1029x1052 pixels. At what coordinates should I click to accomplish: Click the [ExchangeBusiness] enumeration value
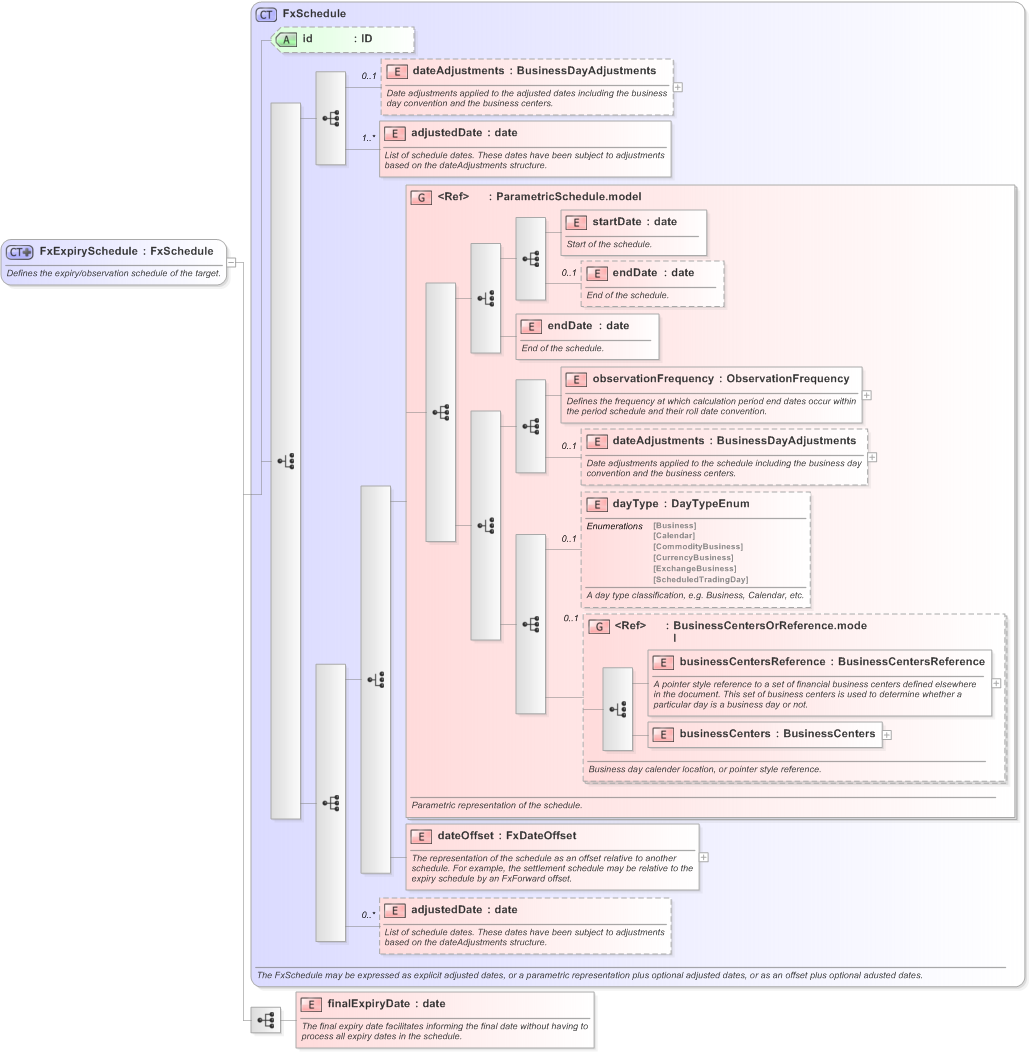point(694,569)
